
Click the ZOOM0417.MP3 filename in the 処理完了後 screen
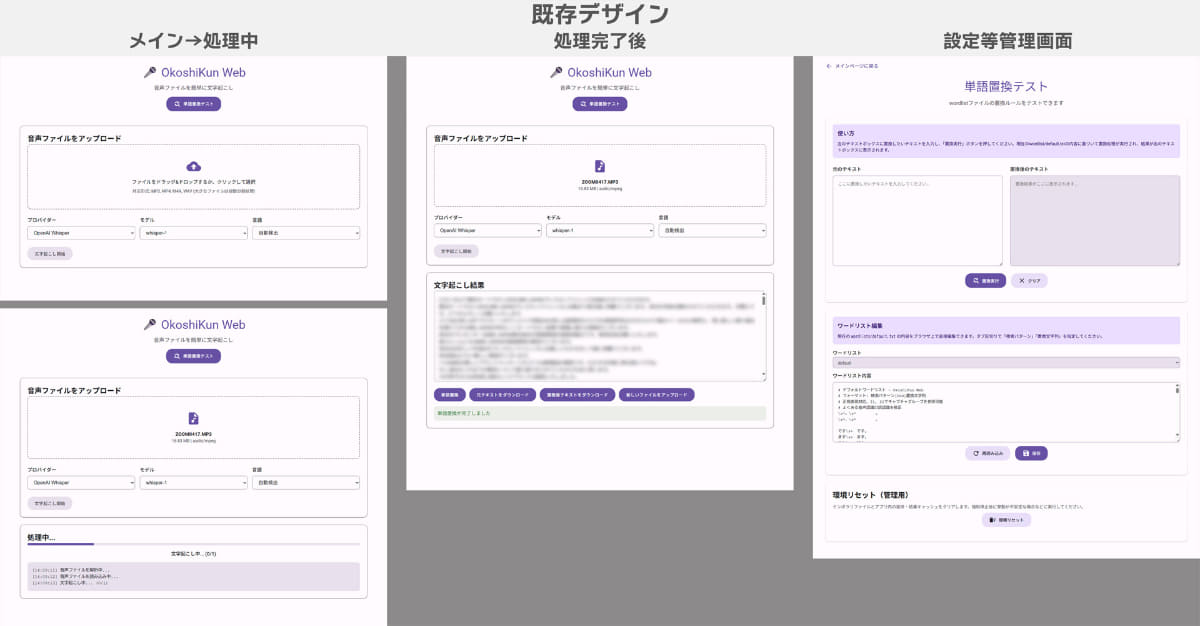(x=600, y=182)
